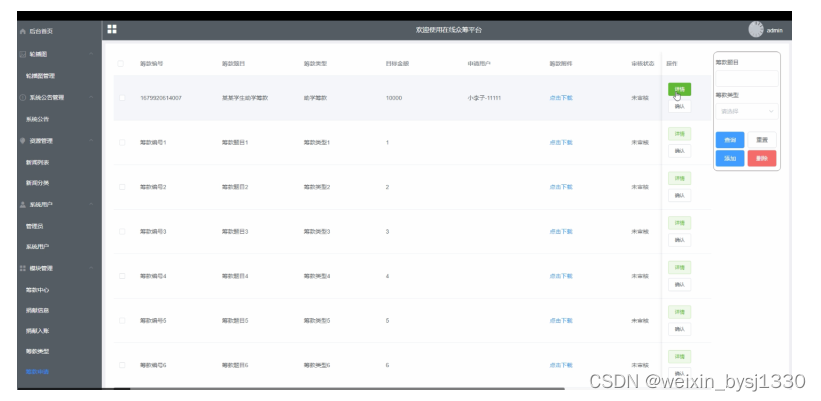This screenshot has height=401, width=821.
Task: Check the box for 筹款编号3 row
Action: [x=122, y=231]
